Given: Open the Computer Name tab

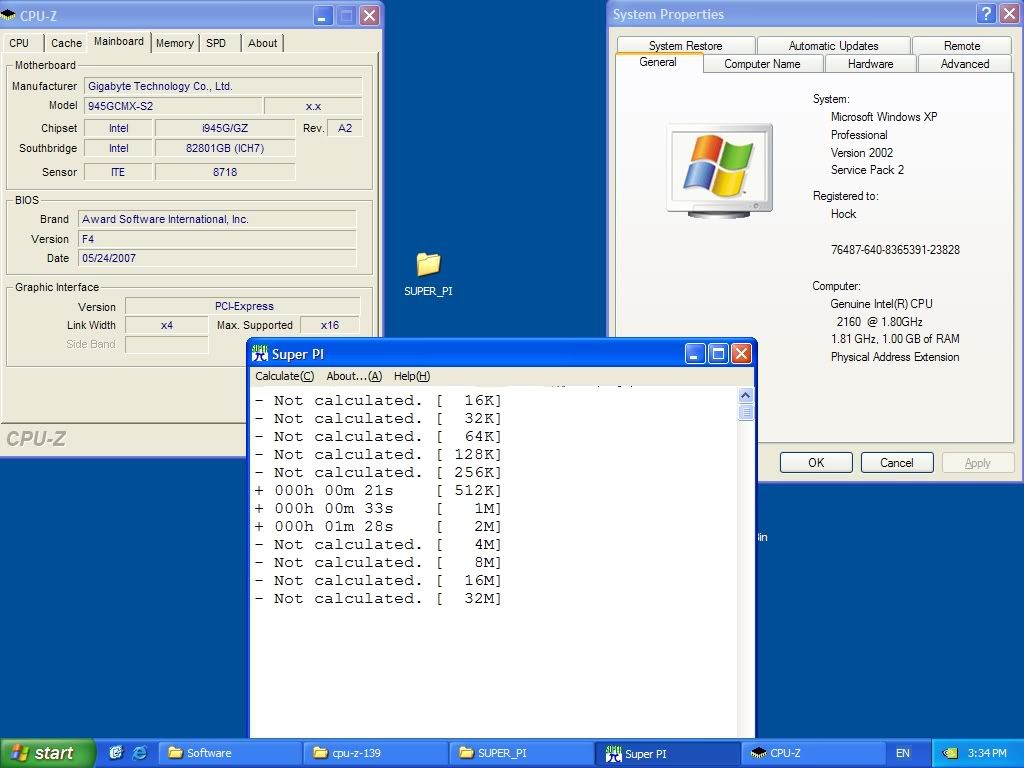Looking at the screenshot, I should pyautogui.click(x=762, y=64).
